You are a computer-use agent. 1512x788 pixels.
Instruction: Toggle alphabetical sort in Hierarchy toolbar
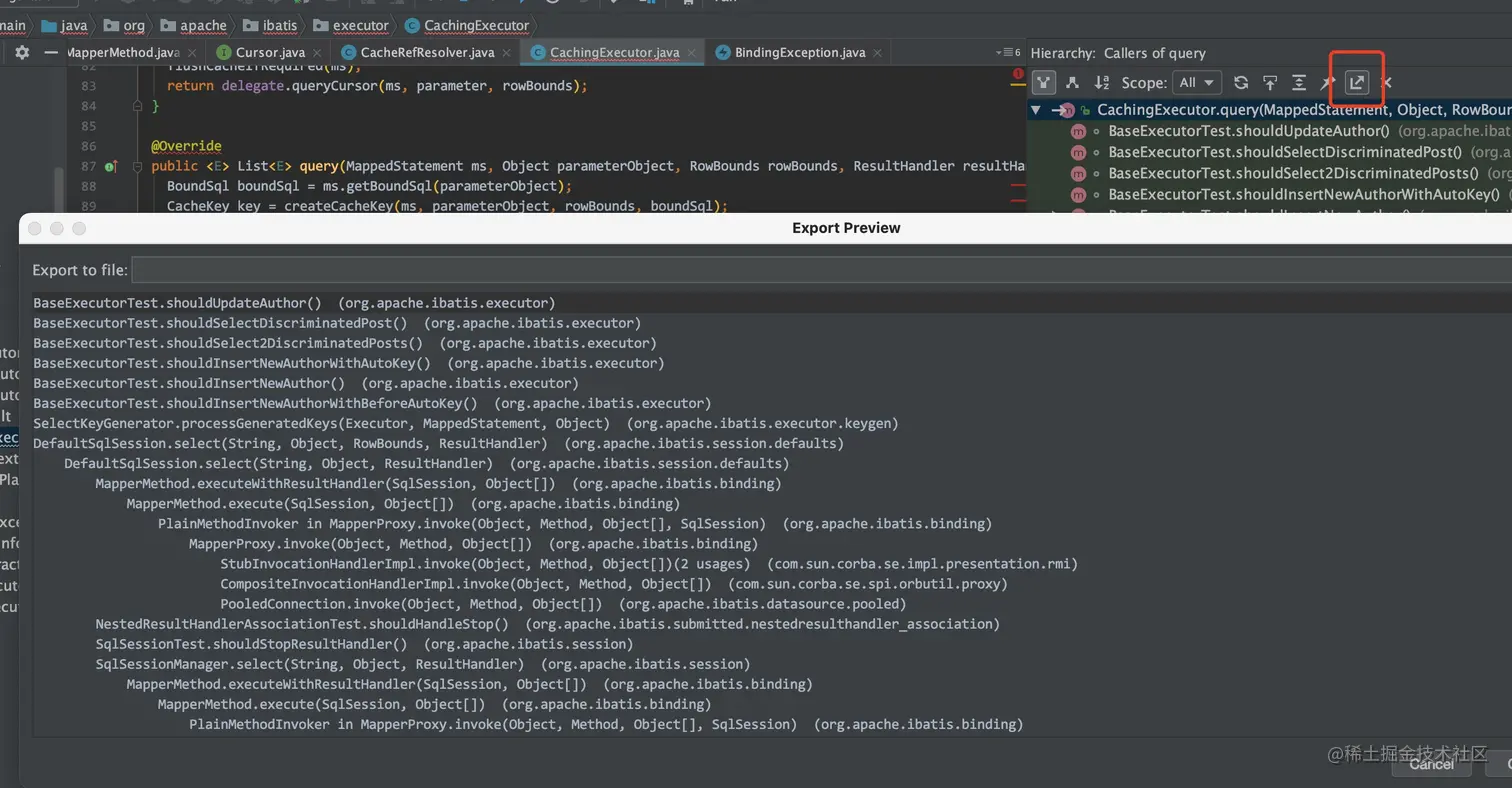click(1101, 83)
